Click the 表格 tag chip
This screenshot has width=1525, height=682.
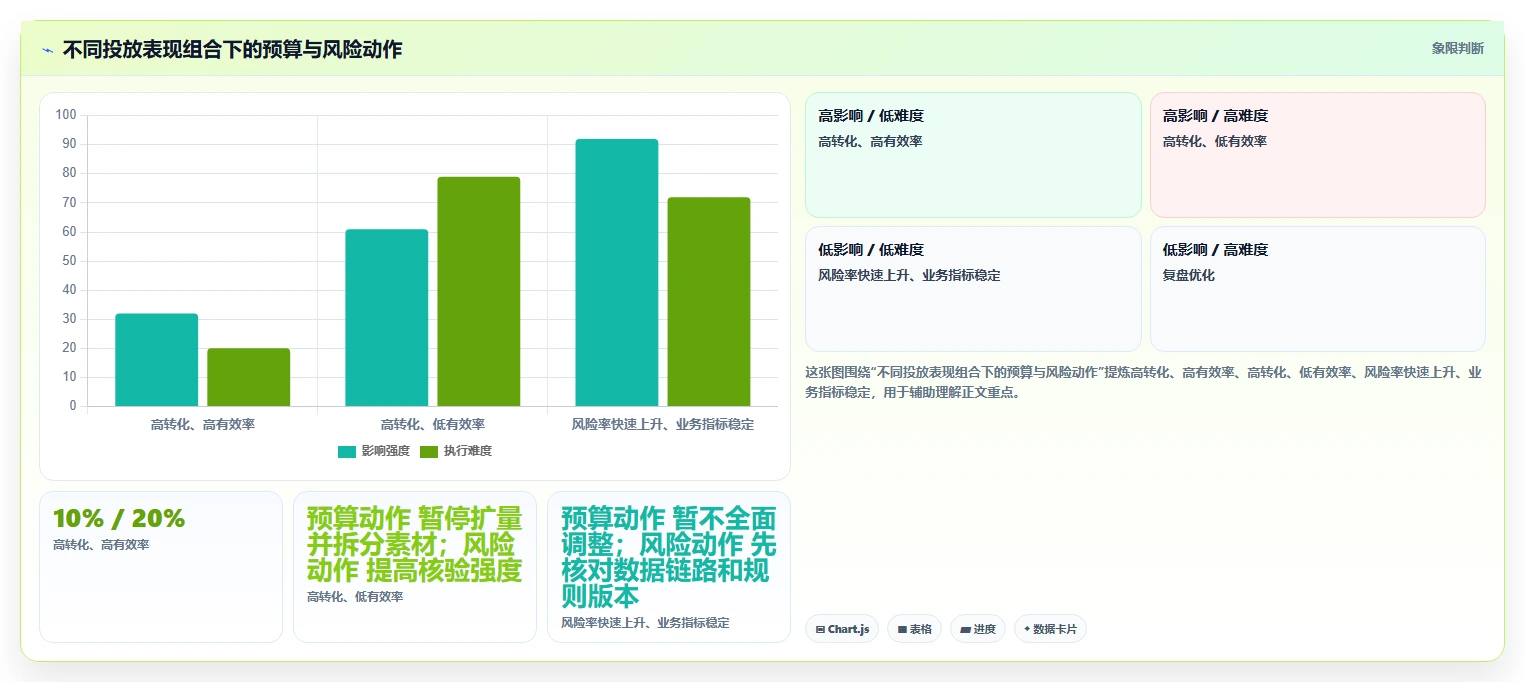click(914, 629)
